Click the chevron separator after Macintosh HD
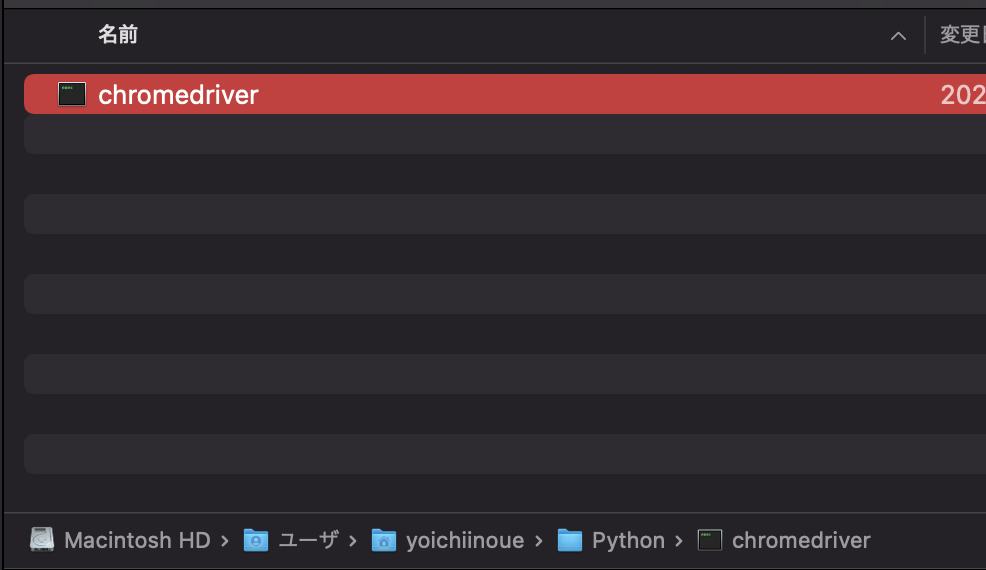Viewport: 986px width, 570px height. click(x=225, y=541)
